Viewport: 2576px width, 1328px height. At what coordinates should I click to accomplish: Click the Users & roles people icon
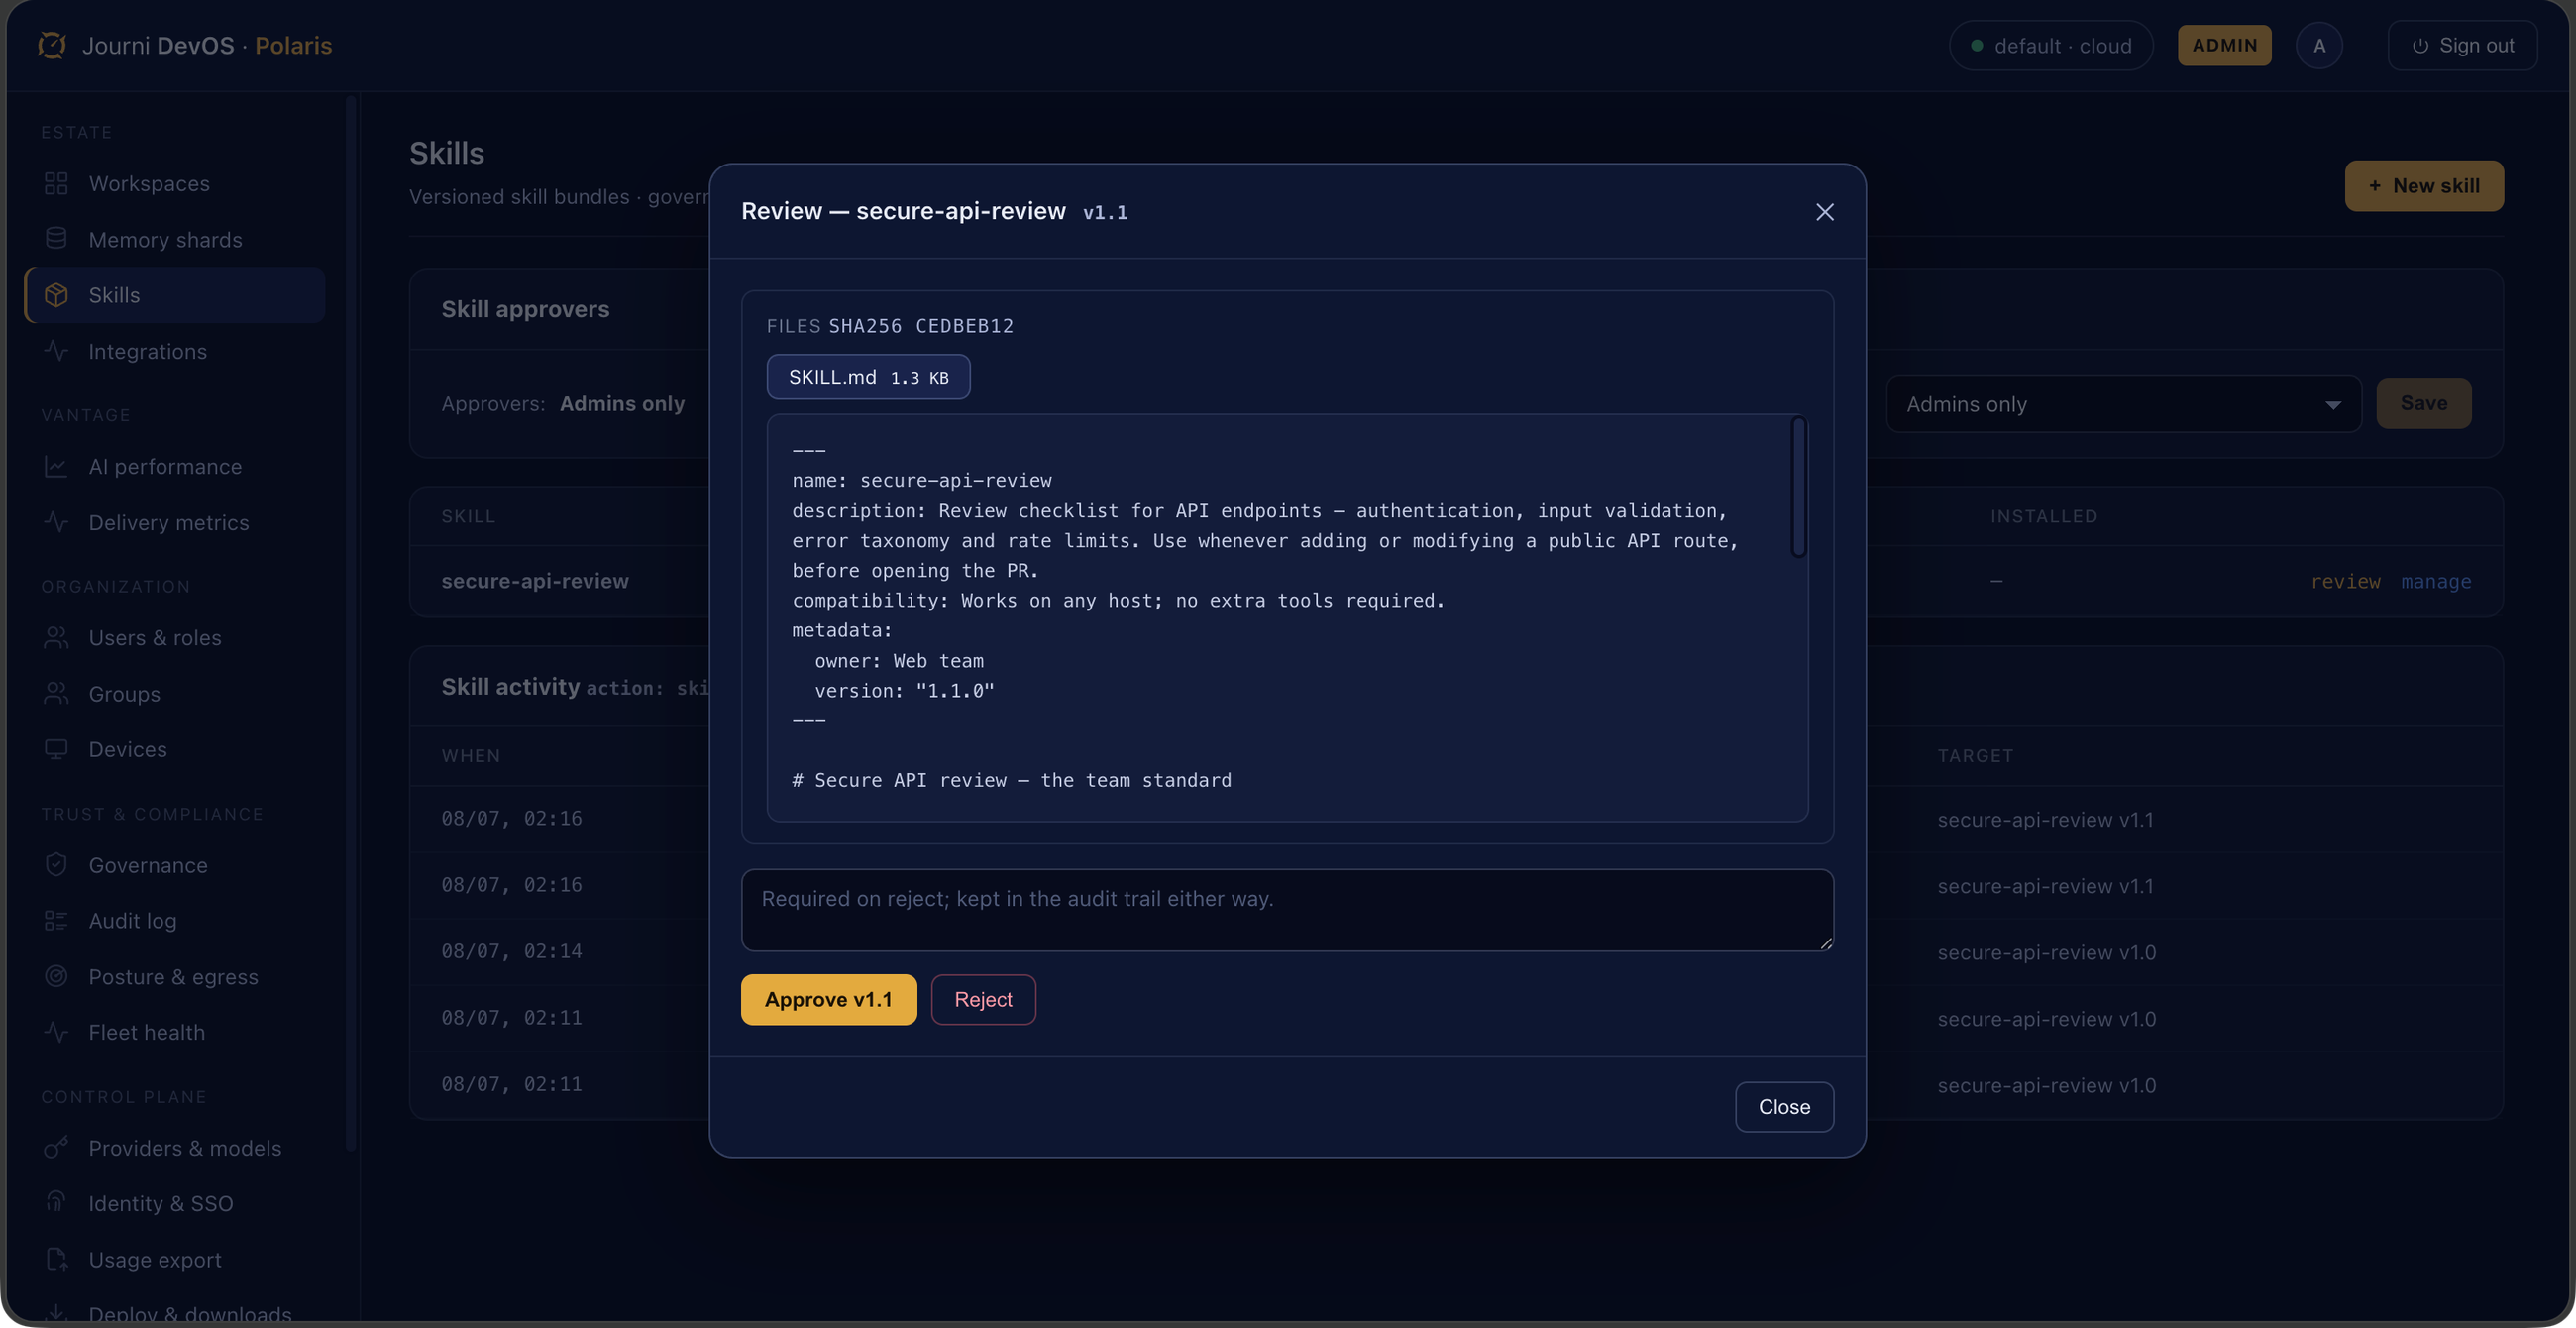(56, 638)
